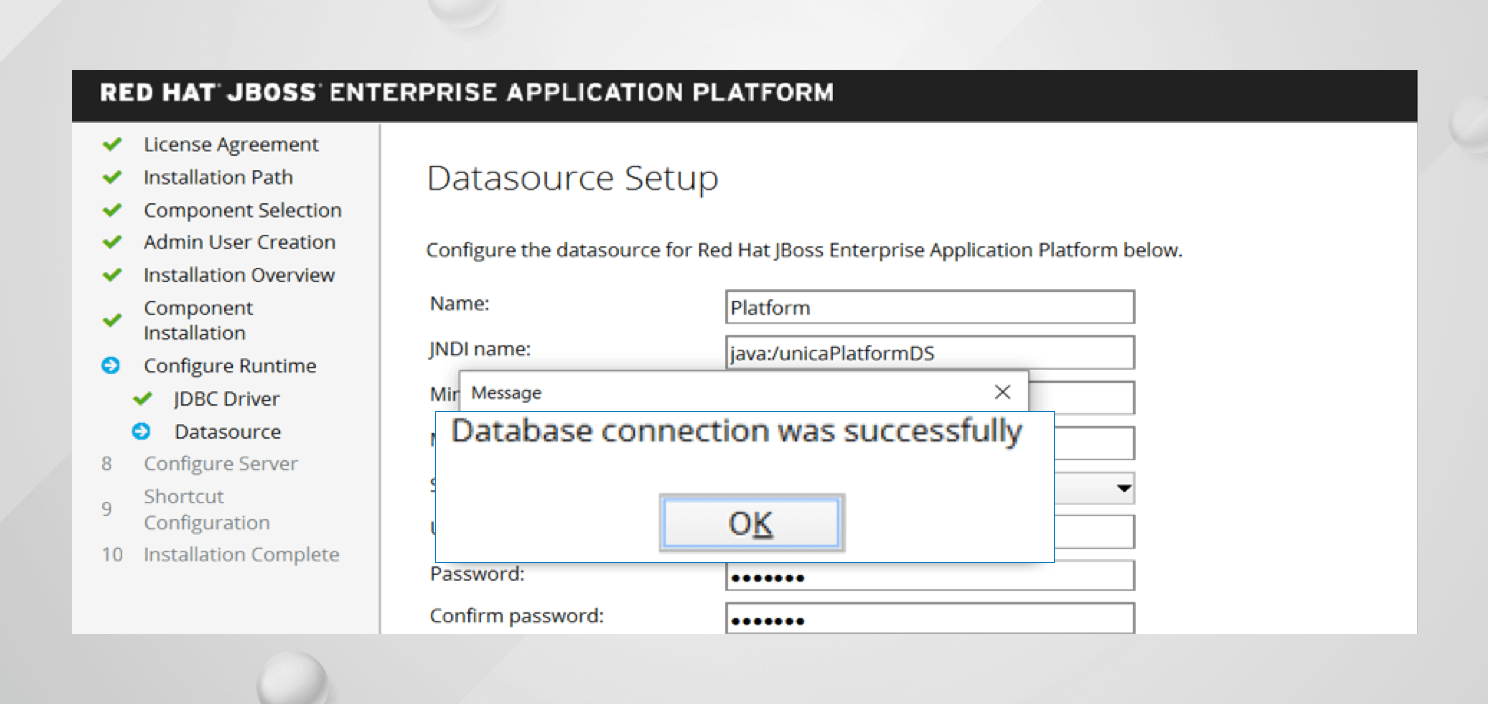Select the Component Installation step label
1488x704 pixels.
[x=198, y=320]
